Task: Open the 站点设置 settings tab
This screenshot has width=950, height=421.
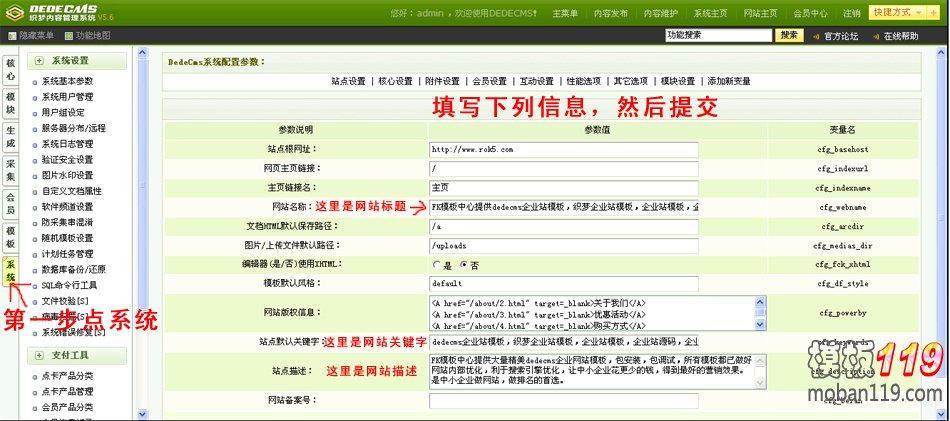Action: click(348, 81)
